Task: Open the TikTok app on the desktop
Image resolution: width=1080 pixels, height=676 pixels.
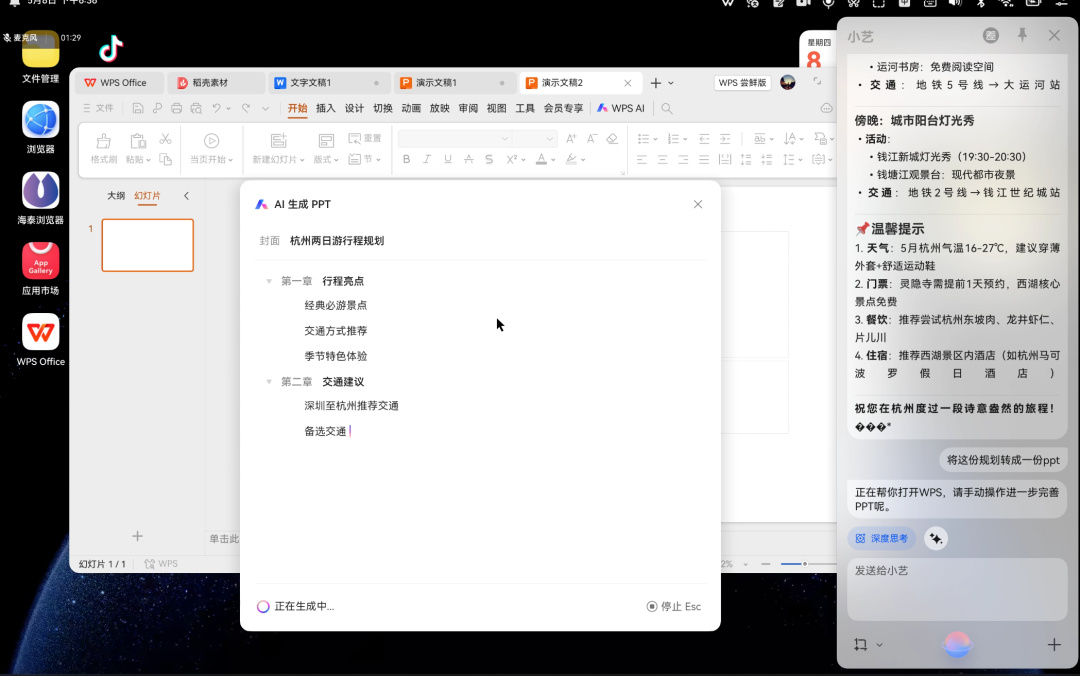Action: tap(110, 48)
